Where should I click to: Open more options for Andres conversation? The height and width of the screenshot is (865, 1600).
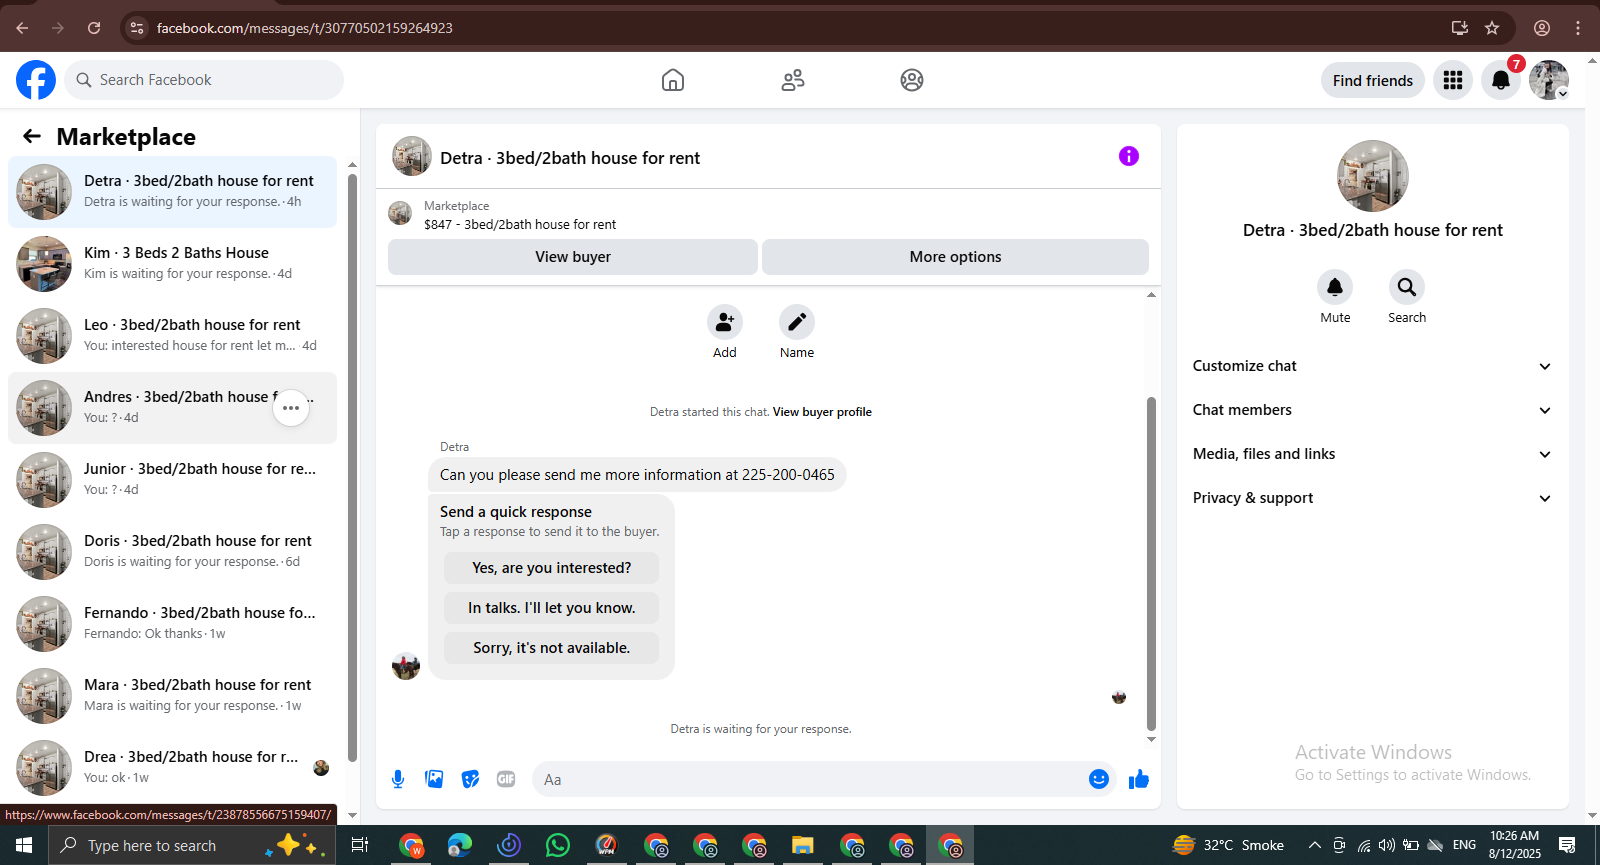[x=291, y=408]
